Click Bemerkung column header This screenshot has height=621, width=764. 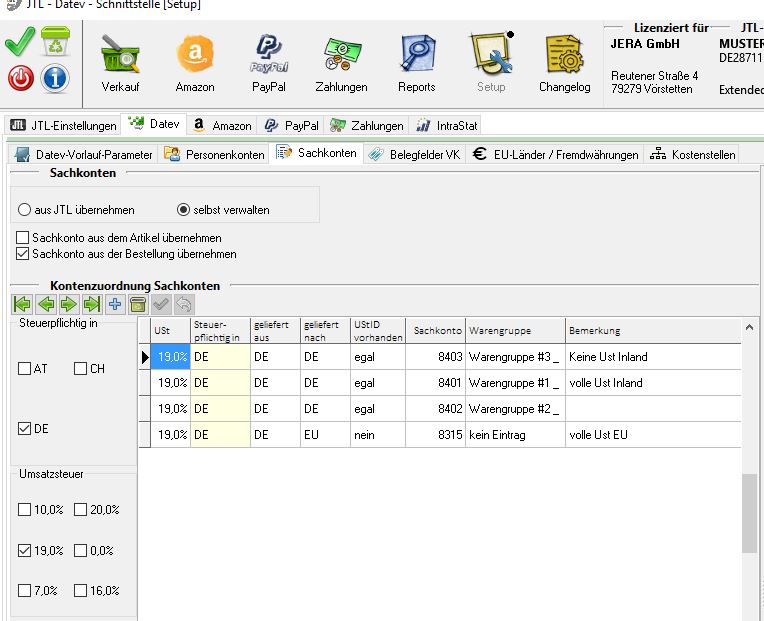(653, 331)
